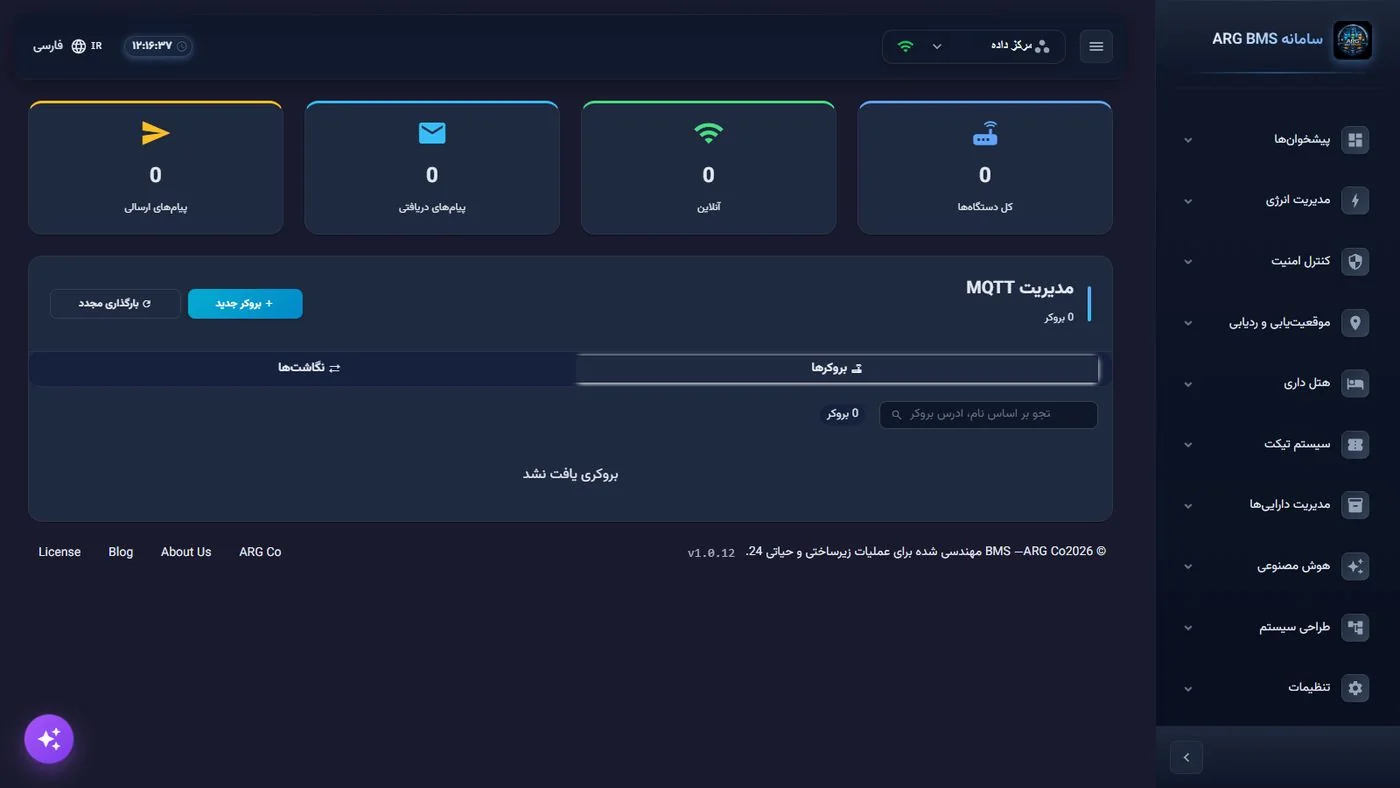Click the ARG BMS logo image

click(1352, 41)
